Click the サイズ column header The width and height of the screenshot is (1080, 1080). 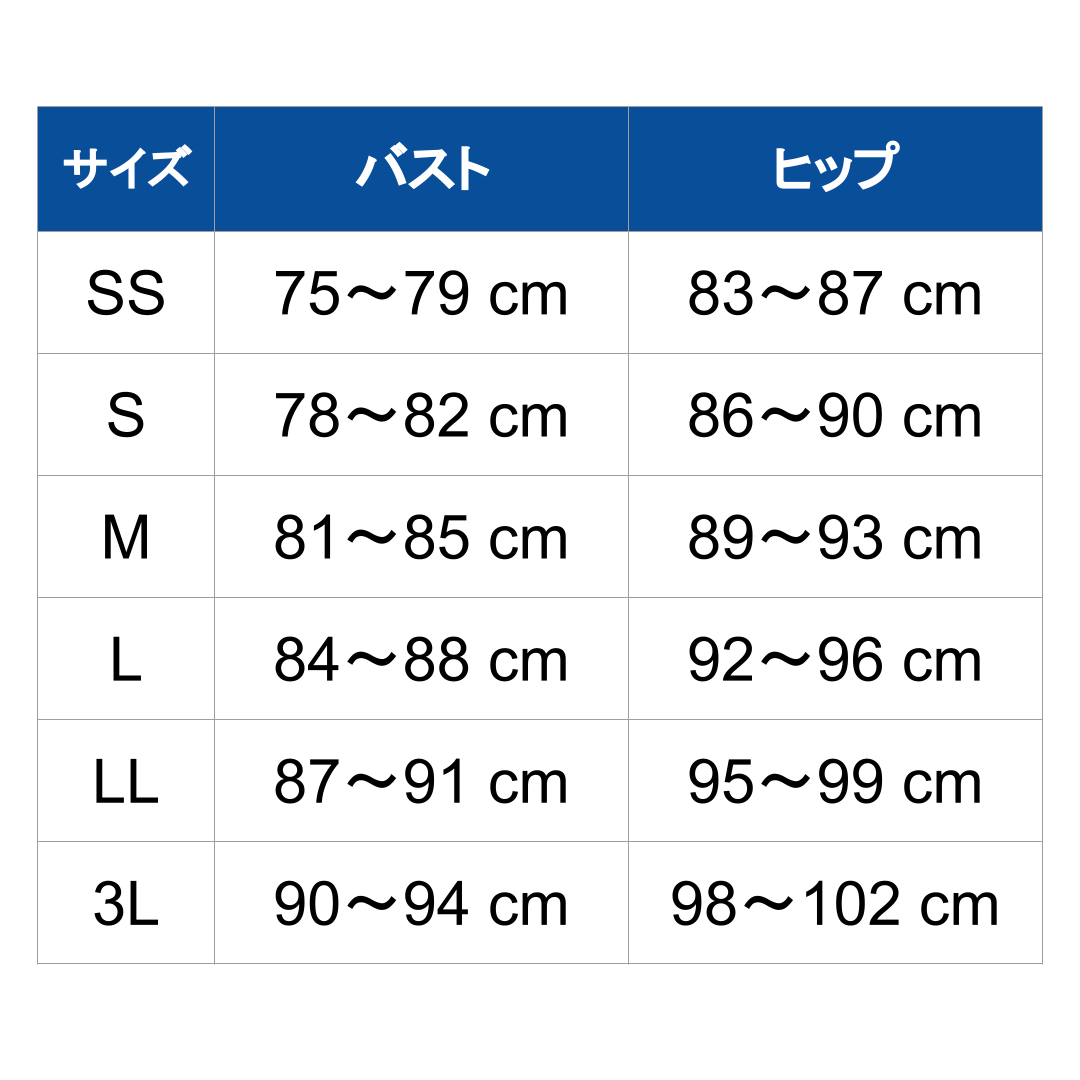point(126,169)
